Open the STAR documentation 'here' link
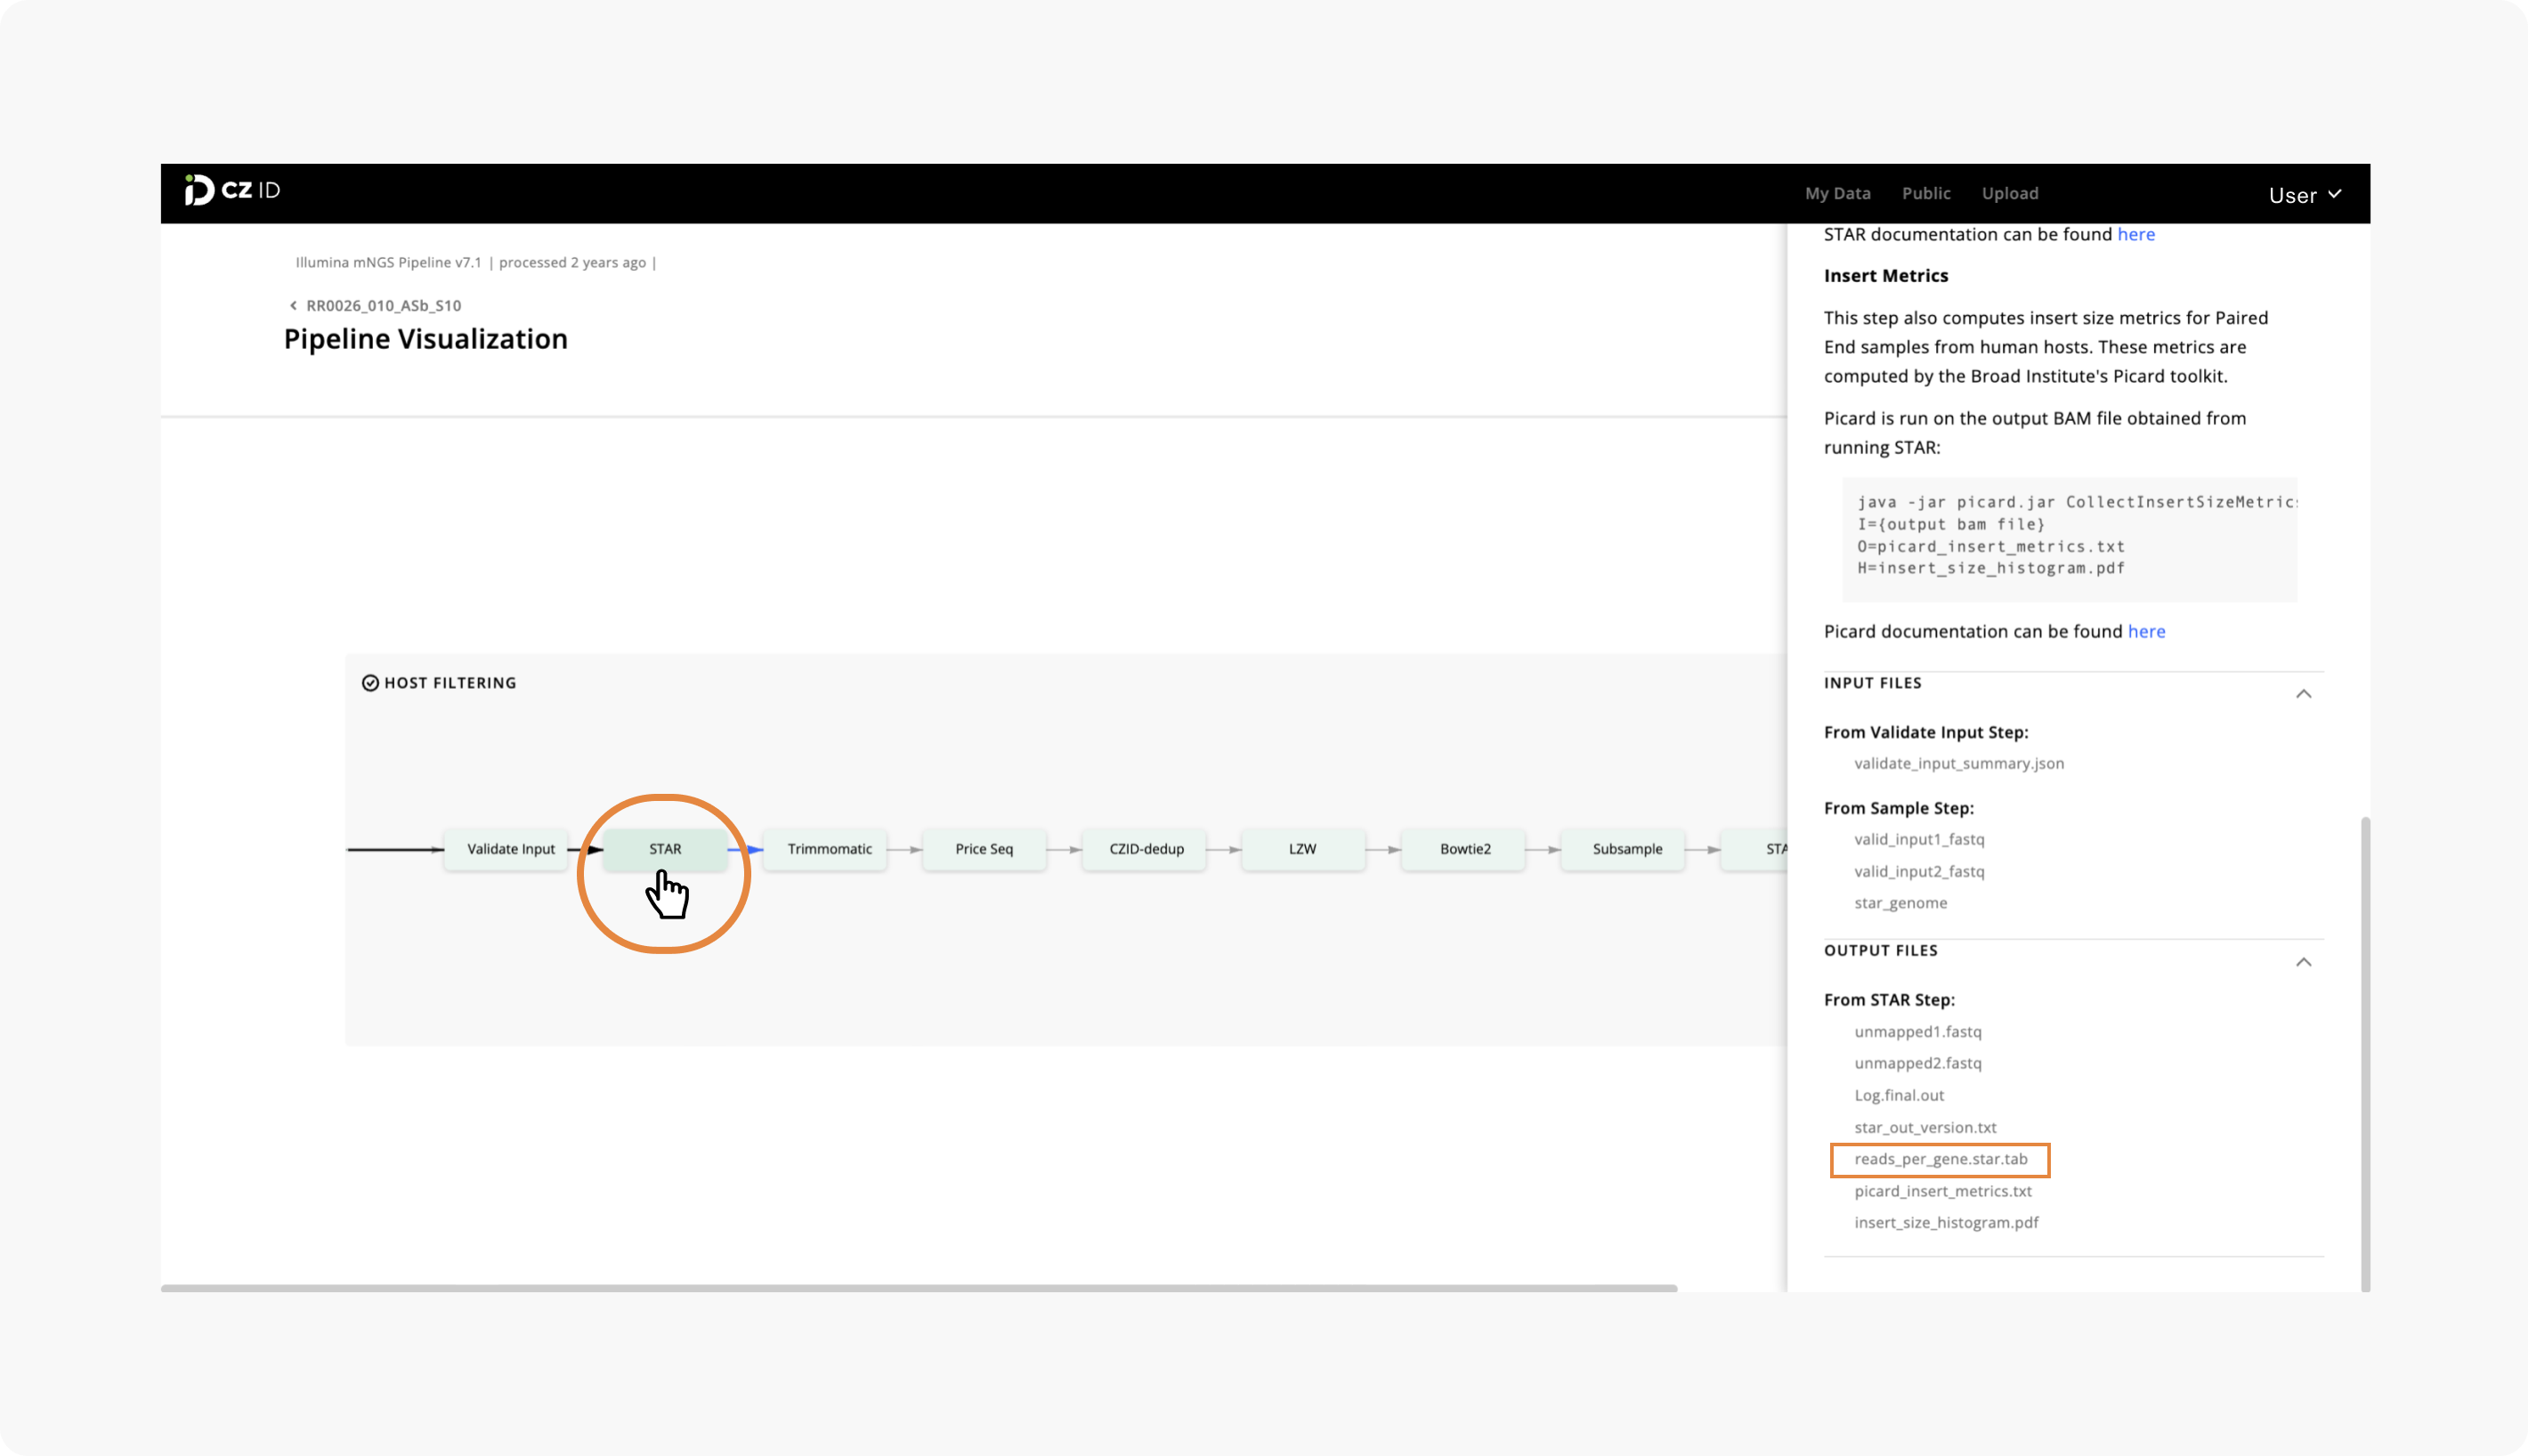The height and width of the screenshot is (1456, 2528). point(2136,234)
